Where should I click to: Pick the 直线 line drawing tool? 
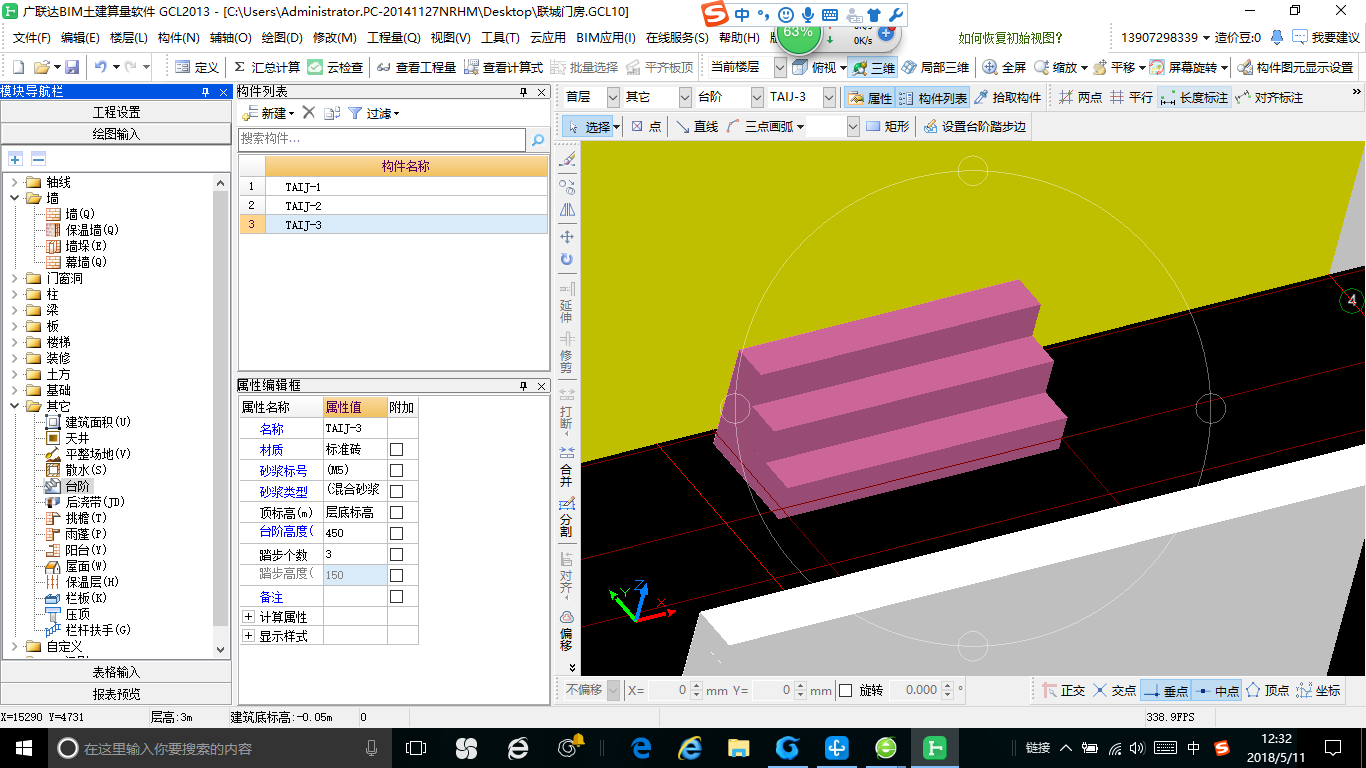(696, 127)
